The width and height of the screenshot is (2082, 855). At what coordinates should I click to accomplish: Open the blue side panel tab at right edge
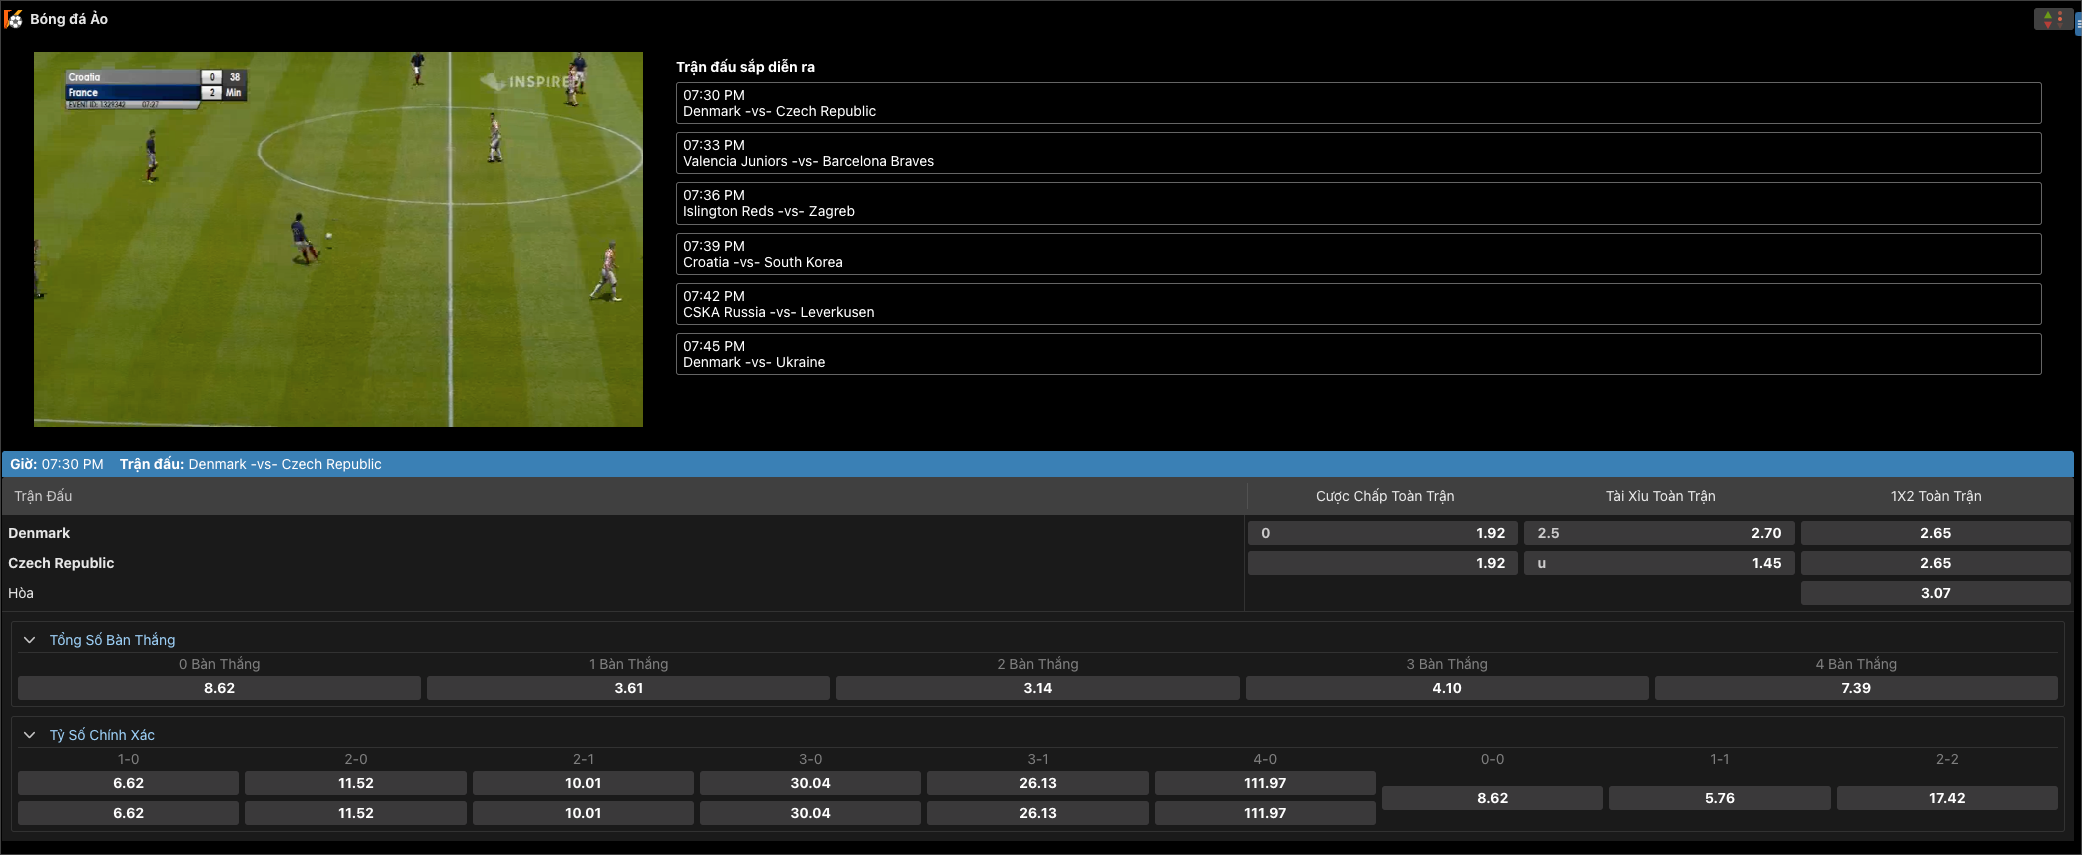click(2078, 24)
